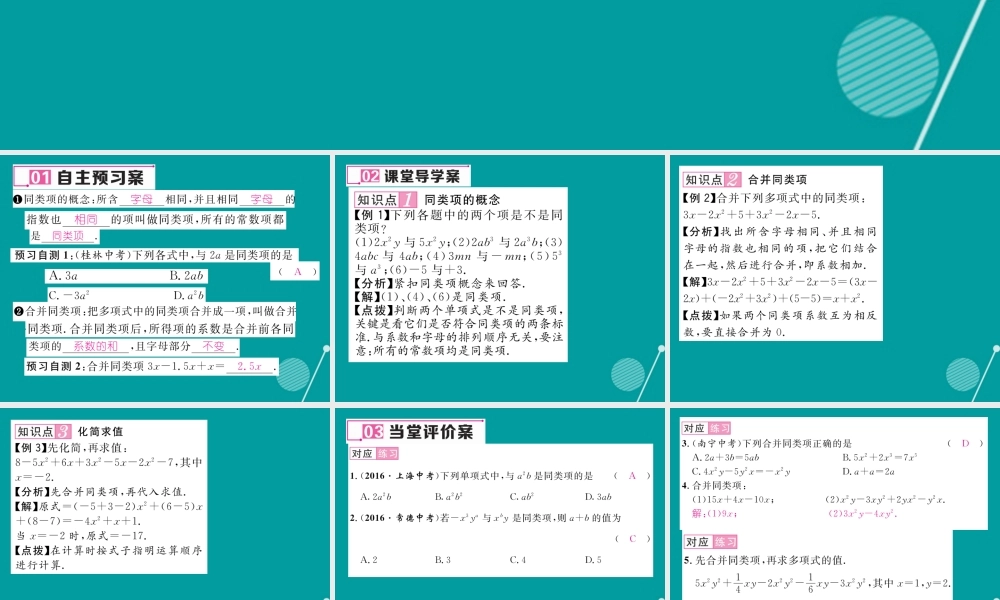Click the line '当 x=-2 时,原式=-17.'
Screen dimensions: 1000x600
coord(82,536)
